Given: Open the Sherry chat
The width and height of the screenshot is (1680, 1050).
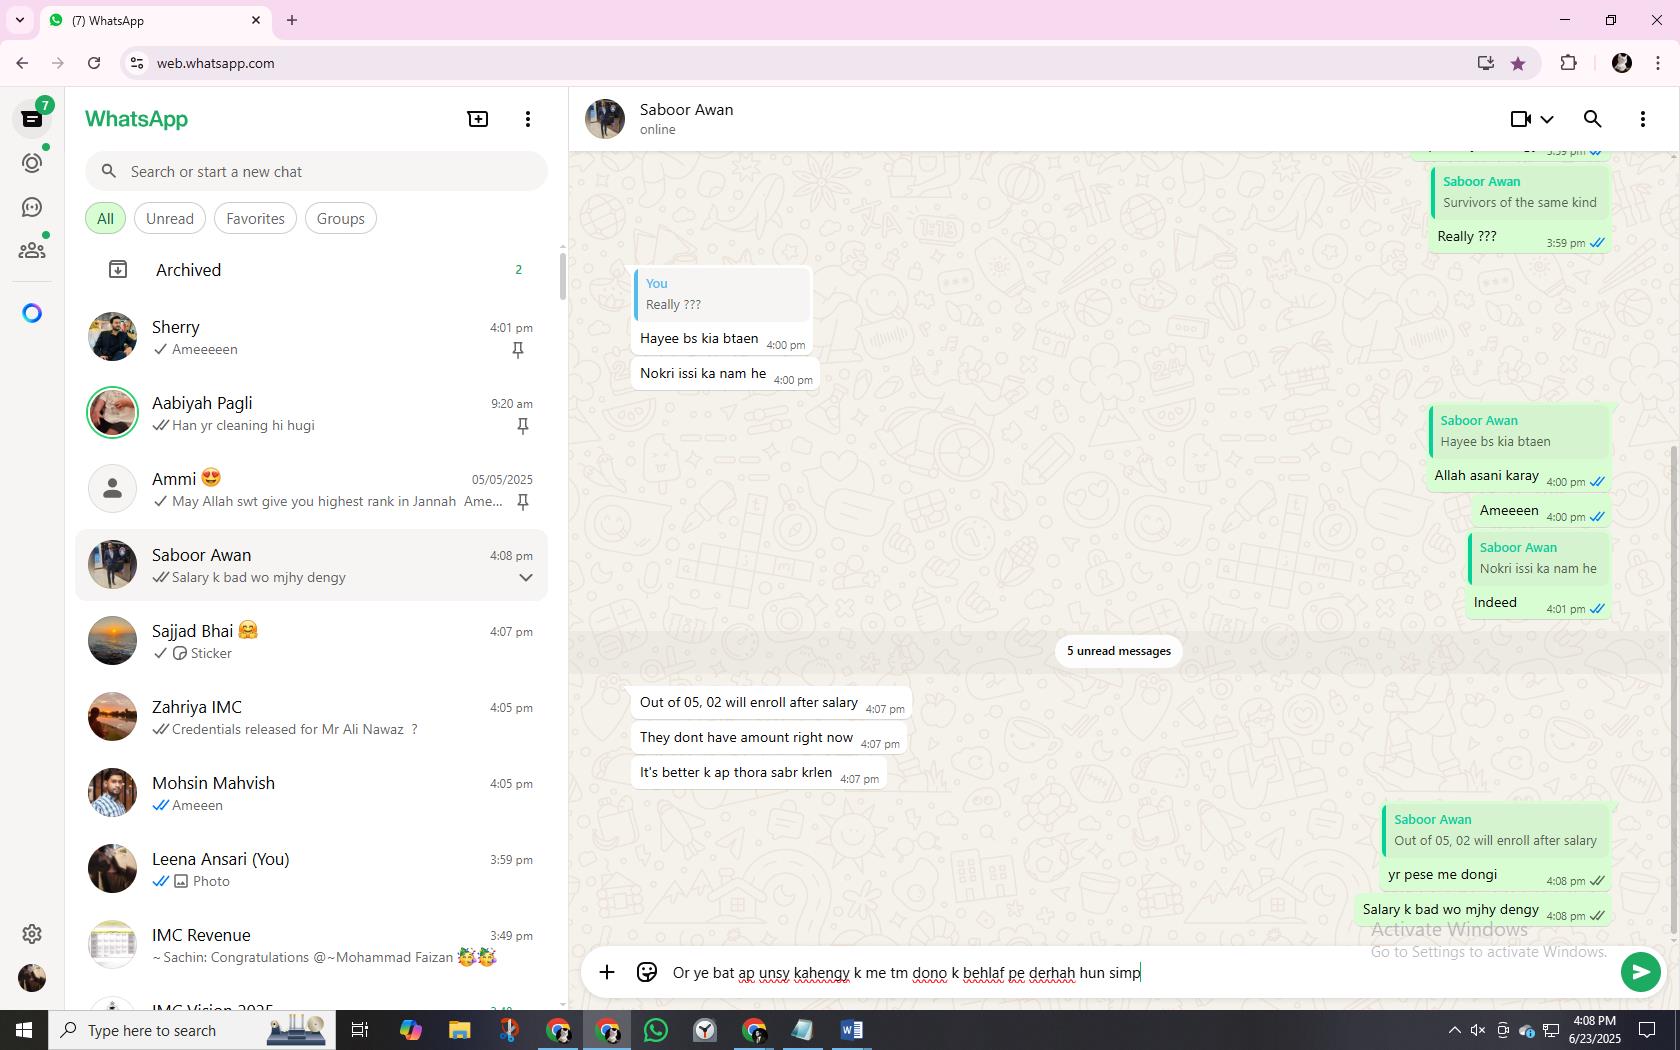Looking at the screenshot, I should pyautogui.click(x=312, y=338).
